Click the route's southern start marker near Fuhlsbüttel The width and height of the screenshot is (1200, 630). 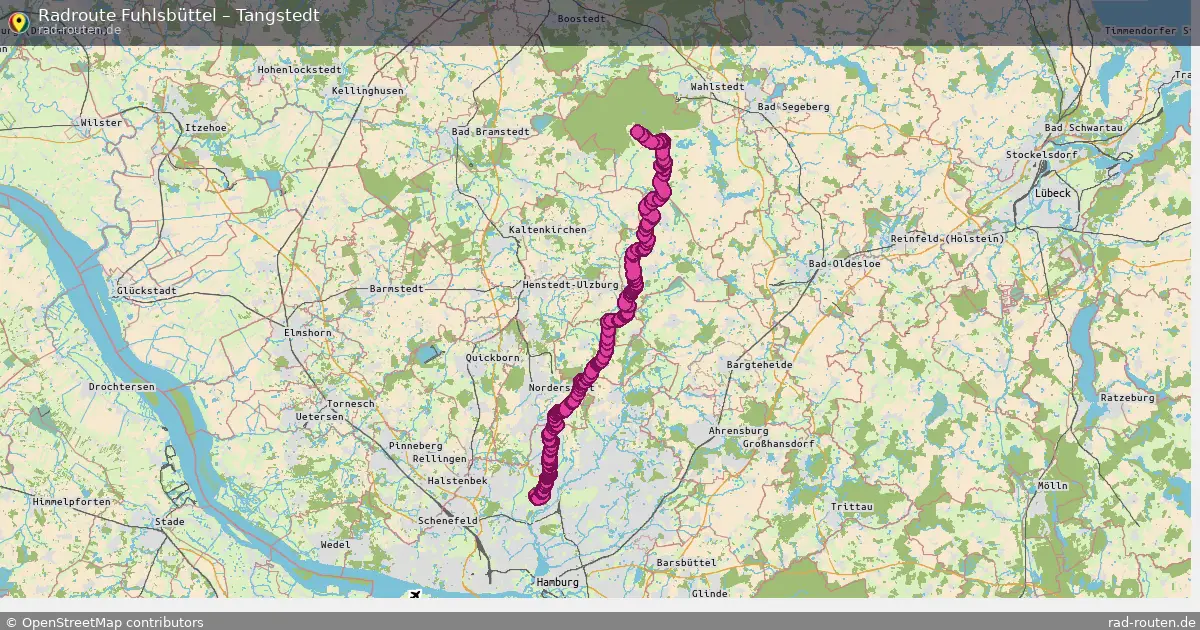pos(536,497)
